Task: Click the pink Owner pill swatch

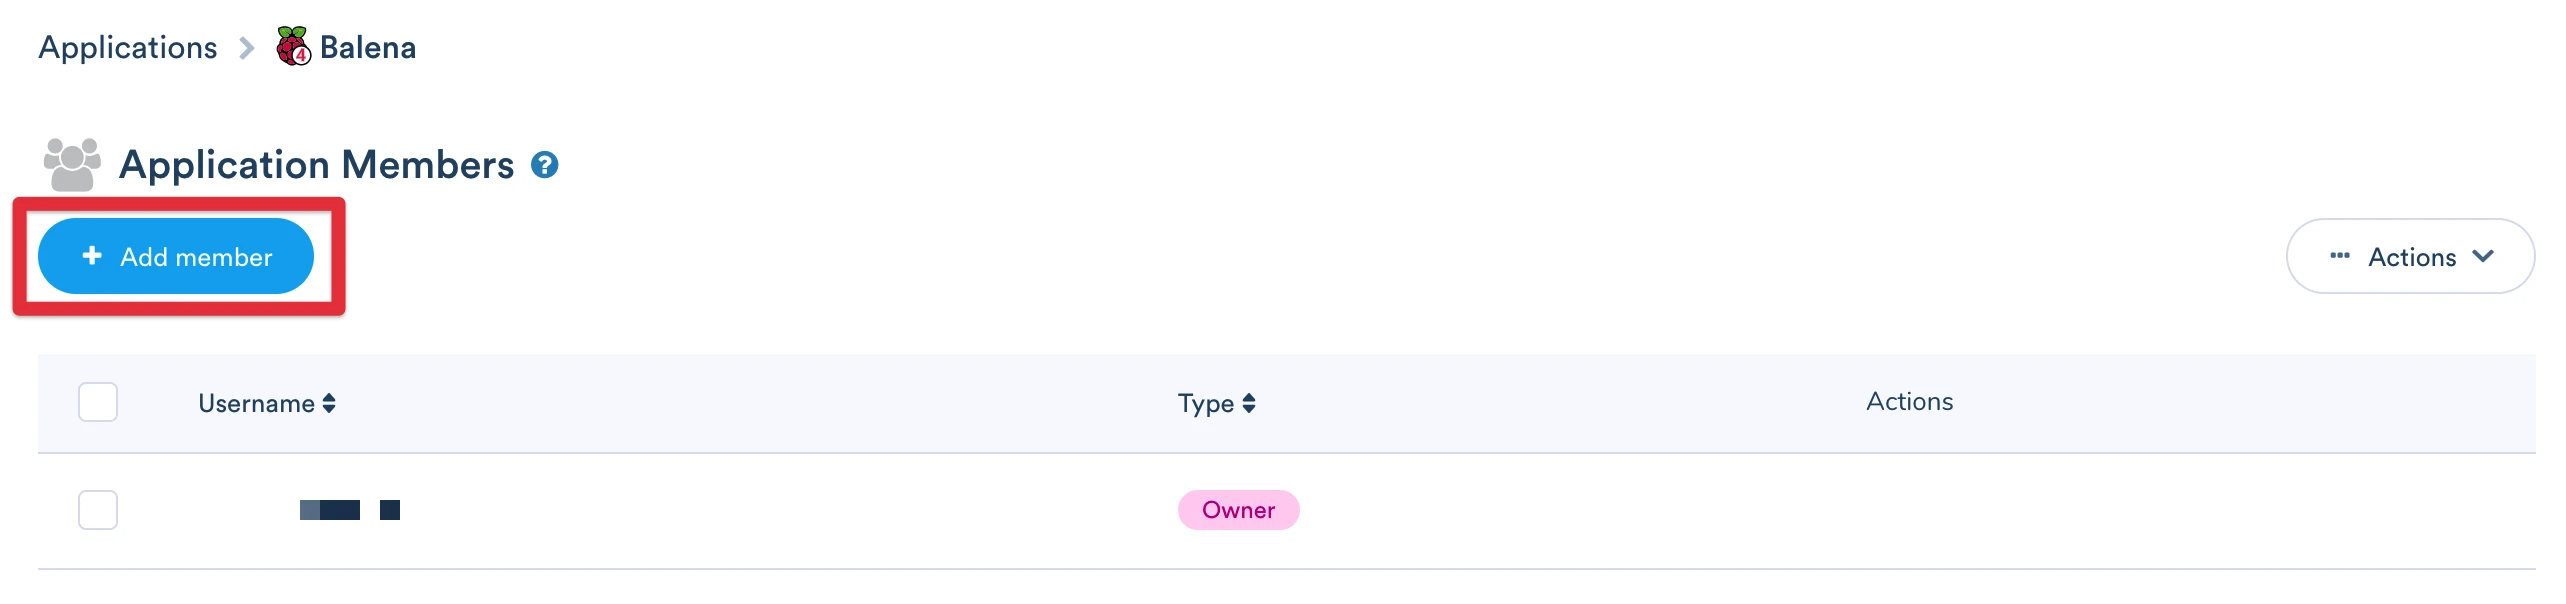Action: coord(1238,510)
